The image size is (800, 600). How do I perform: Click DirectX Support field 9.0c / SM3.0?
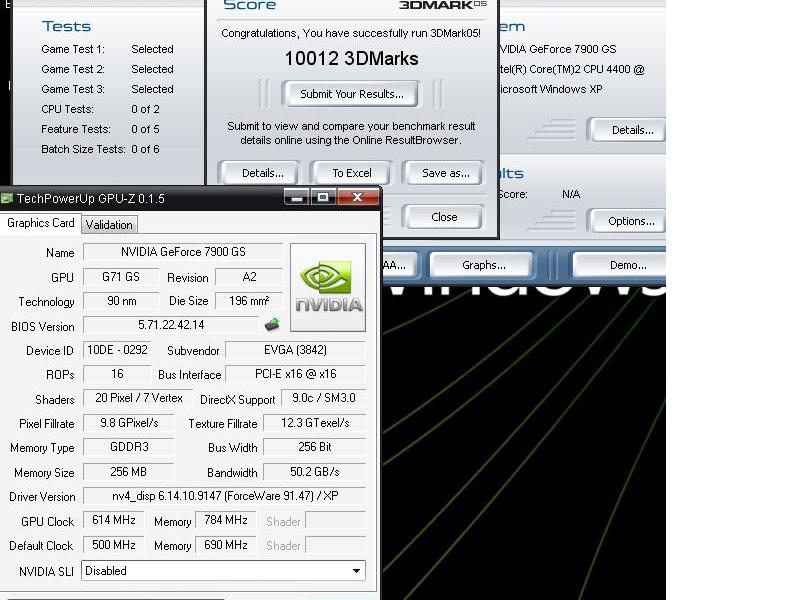point(323,398)
